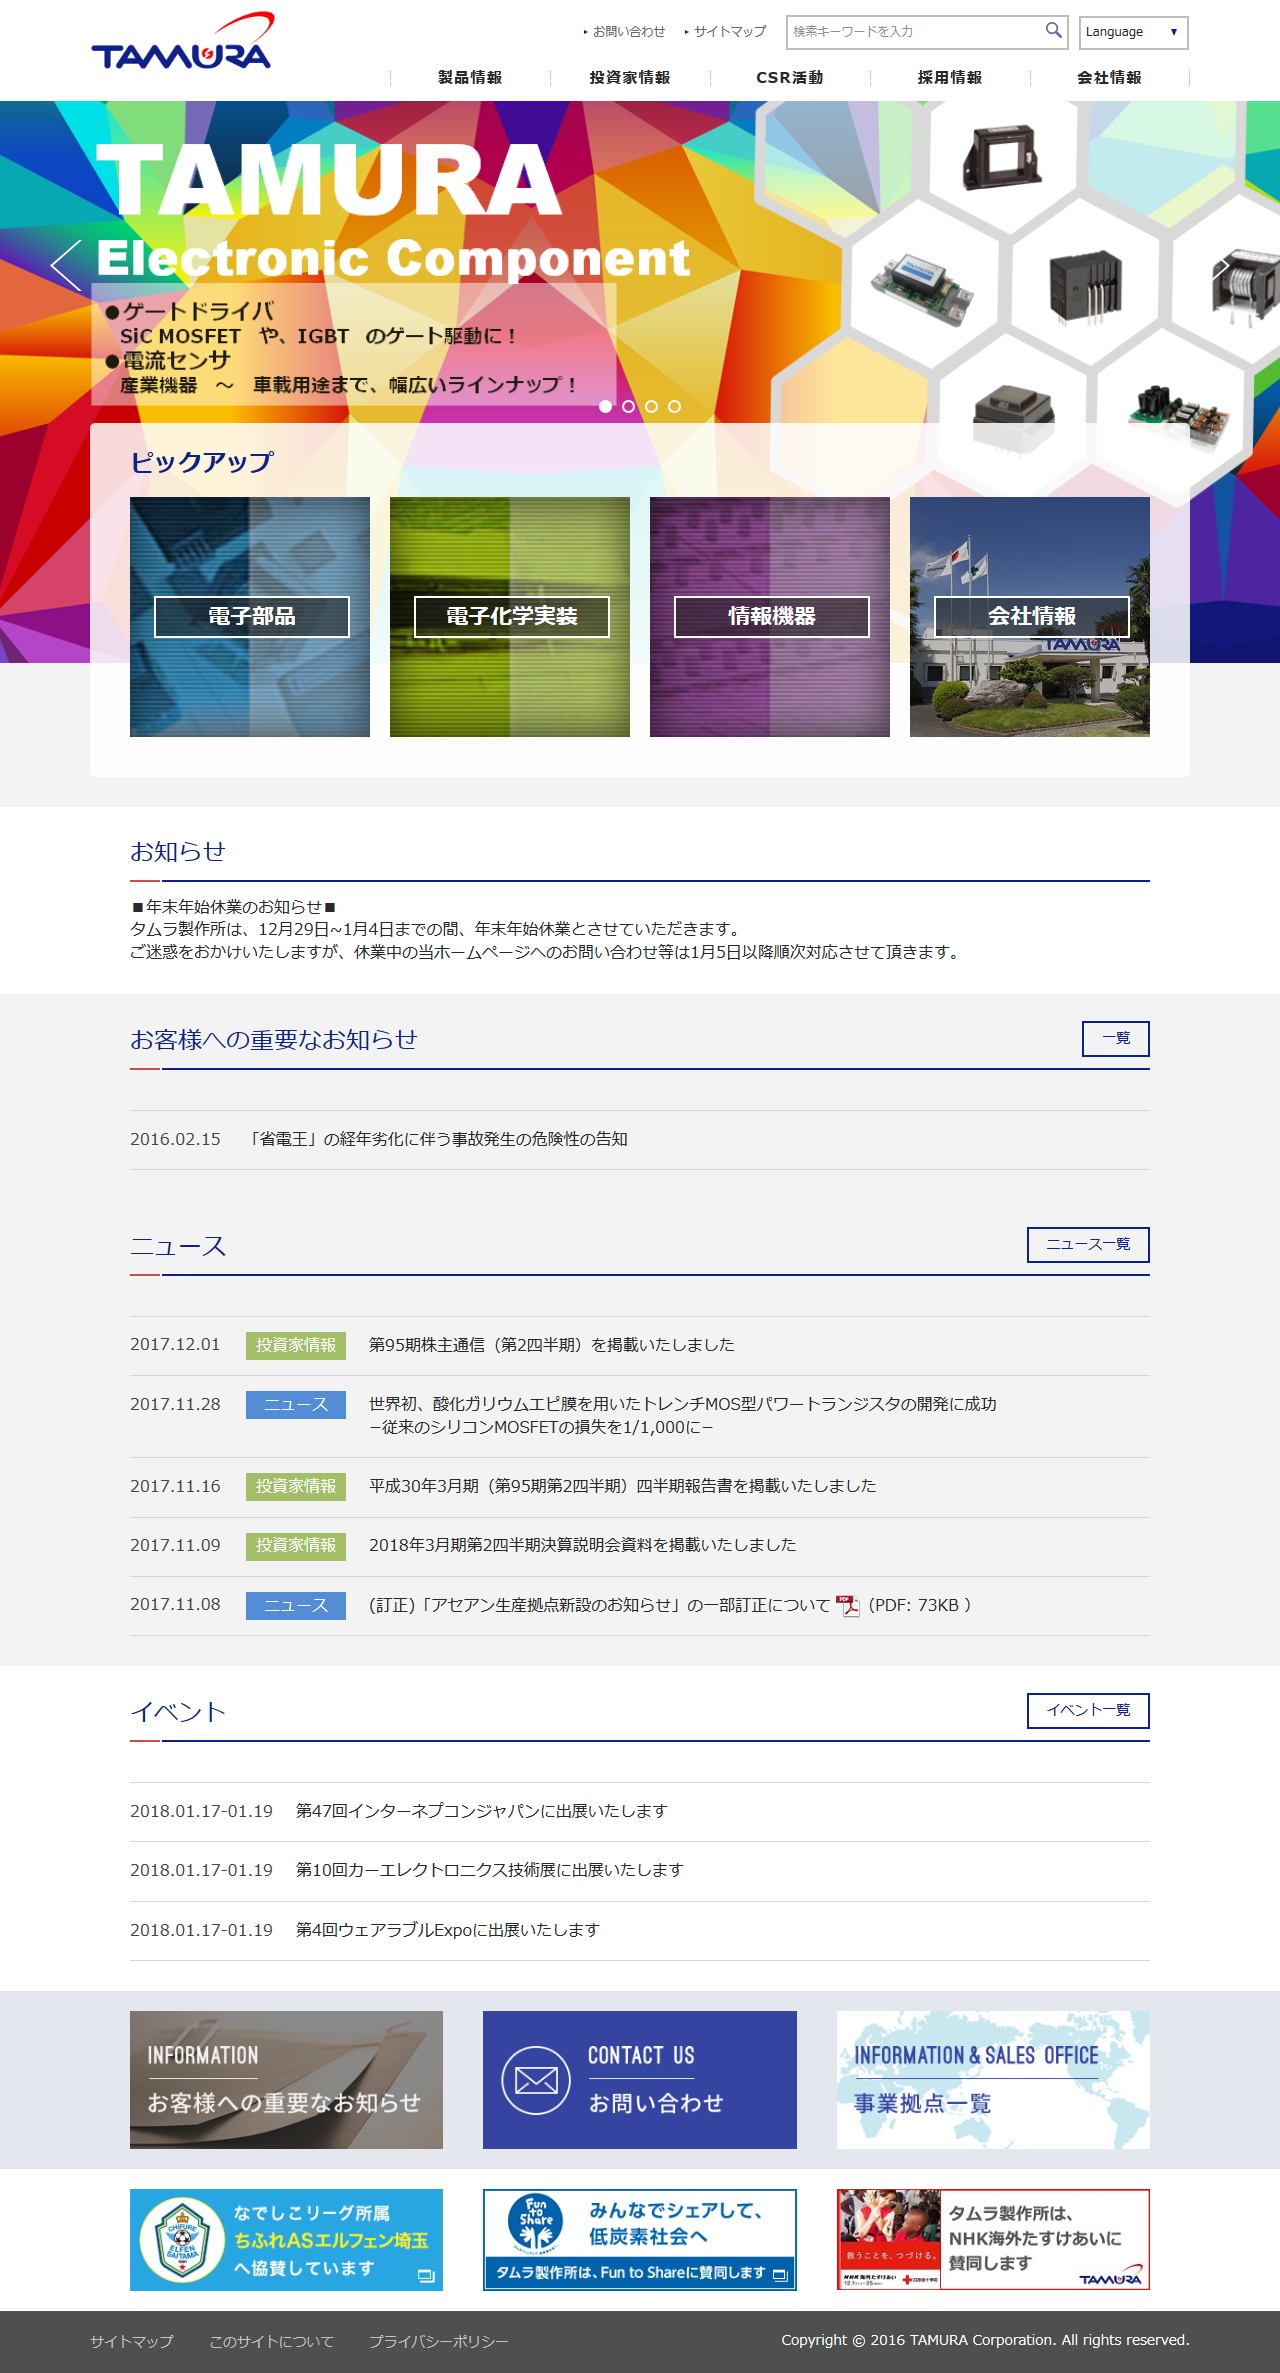1280x2373 pixels.
Task: Select the third carousel dot
Action: click(651, 406)
